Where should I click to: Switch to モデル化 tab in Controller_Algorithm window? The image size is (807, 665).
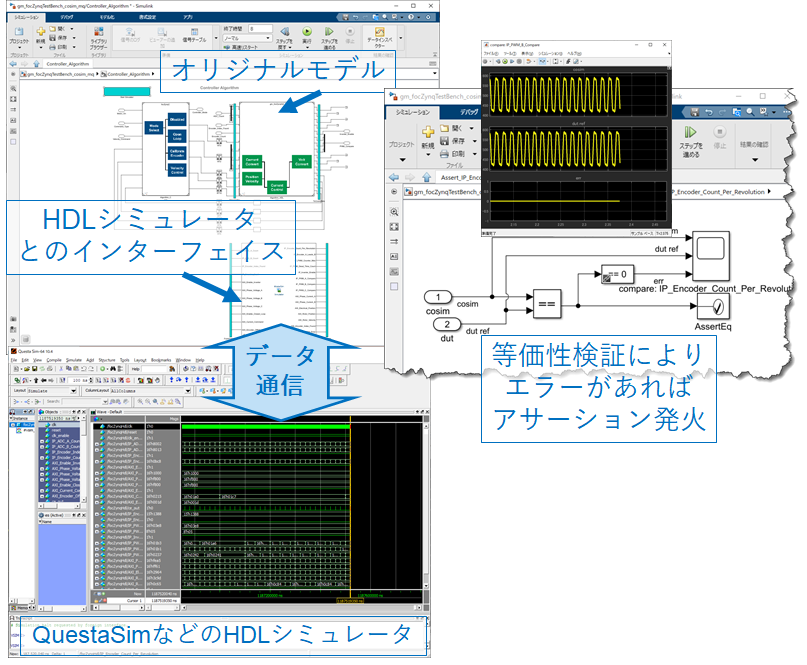(107, 17)
